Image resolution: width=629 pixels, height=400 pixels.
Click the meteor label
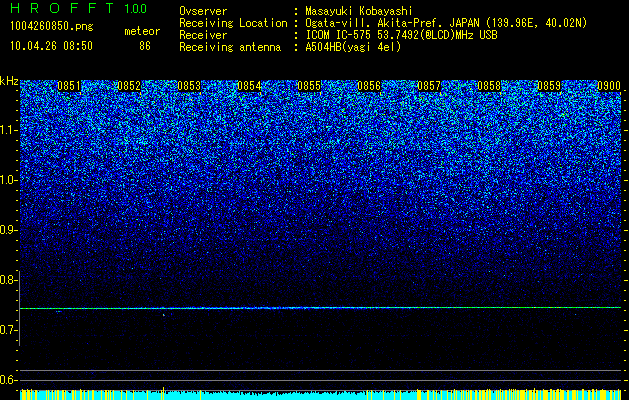tap(142, 31)
